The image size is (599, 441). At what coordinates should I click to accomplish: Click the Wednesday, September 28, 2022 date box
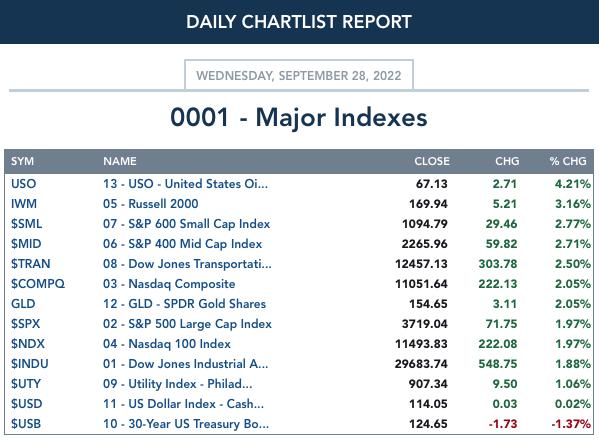tap(299, 75)
